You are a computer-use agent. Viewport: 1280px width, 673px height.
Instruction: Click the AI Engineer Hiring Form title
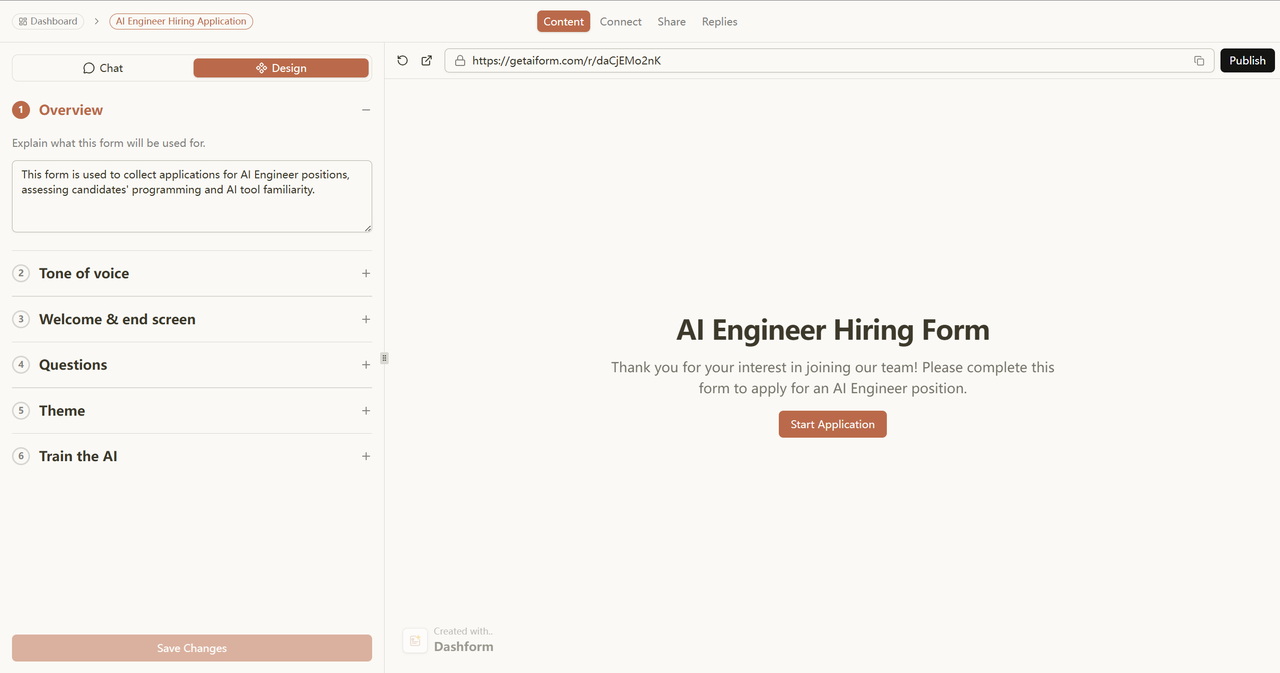[833, 330]
